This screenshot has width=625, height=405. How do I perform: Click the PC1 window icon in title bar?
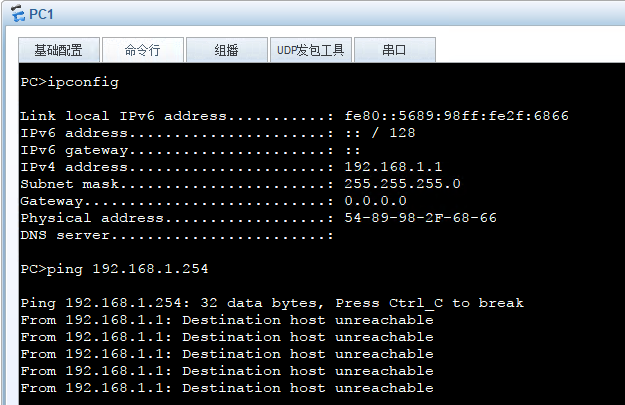[x=18, y=14]
